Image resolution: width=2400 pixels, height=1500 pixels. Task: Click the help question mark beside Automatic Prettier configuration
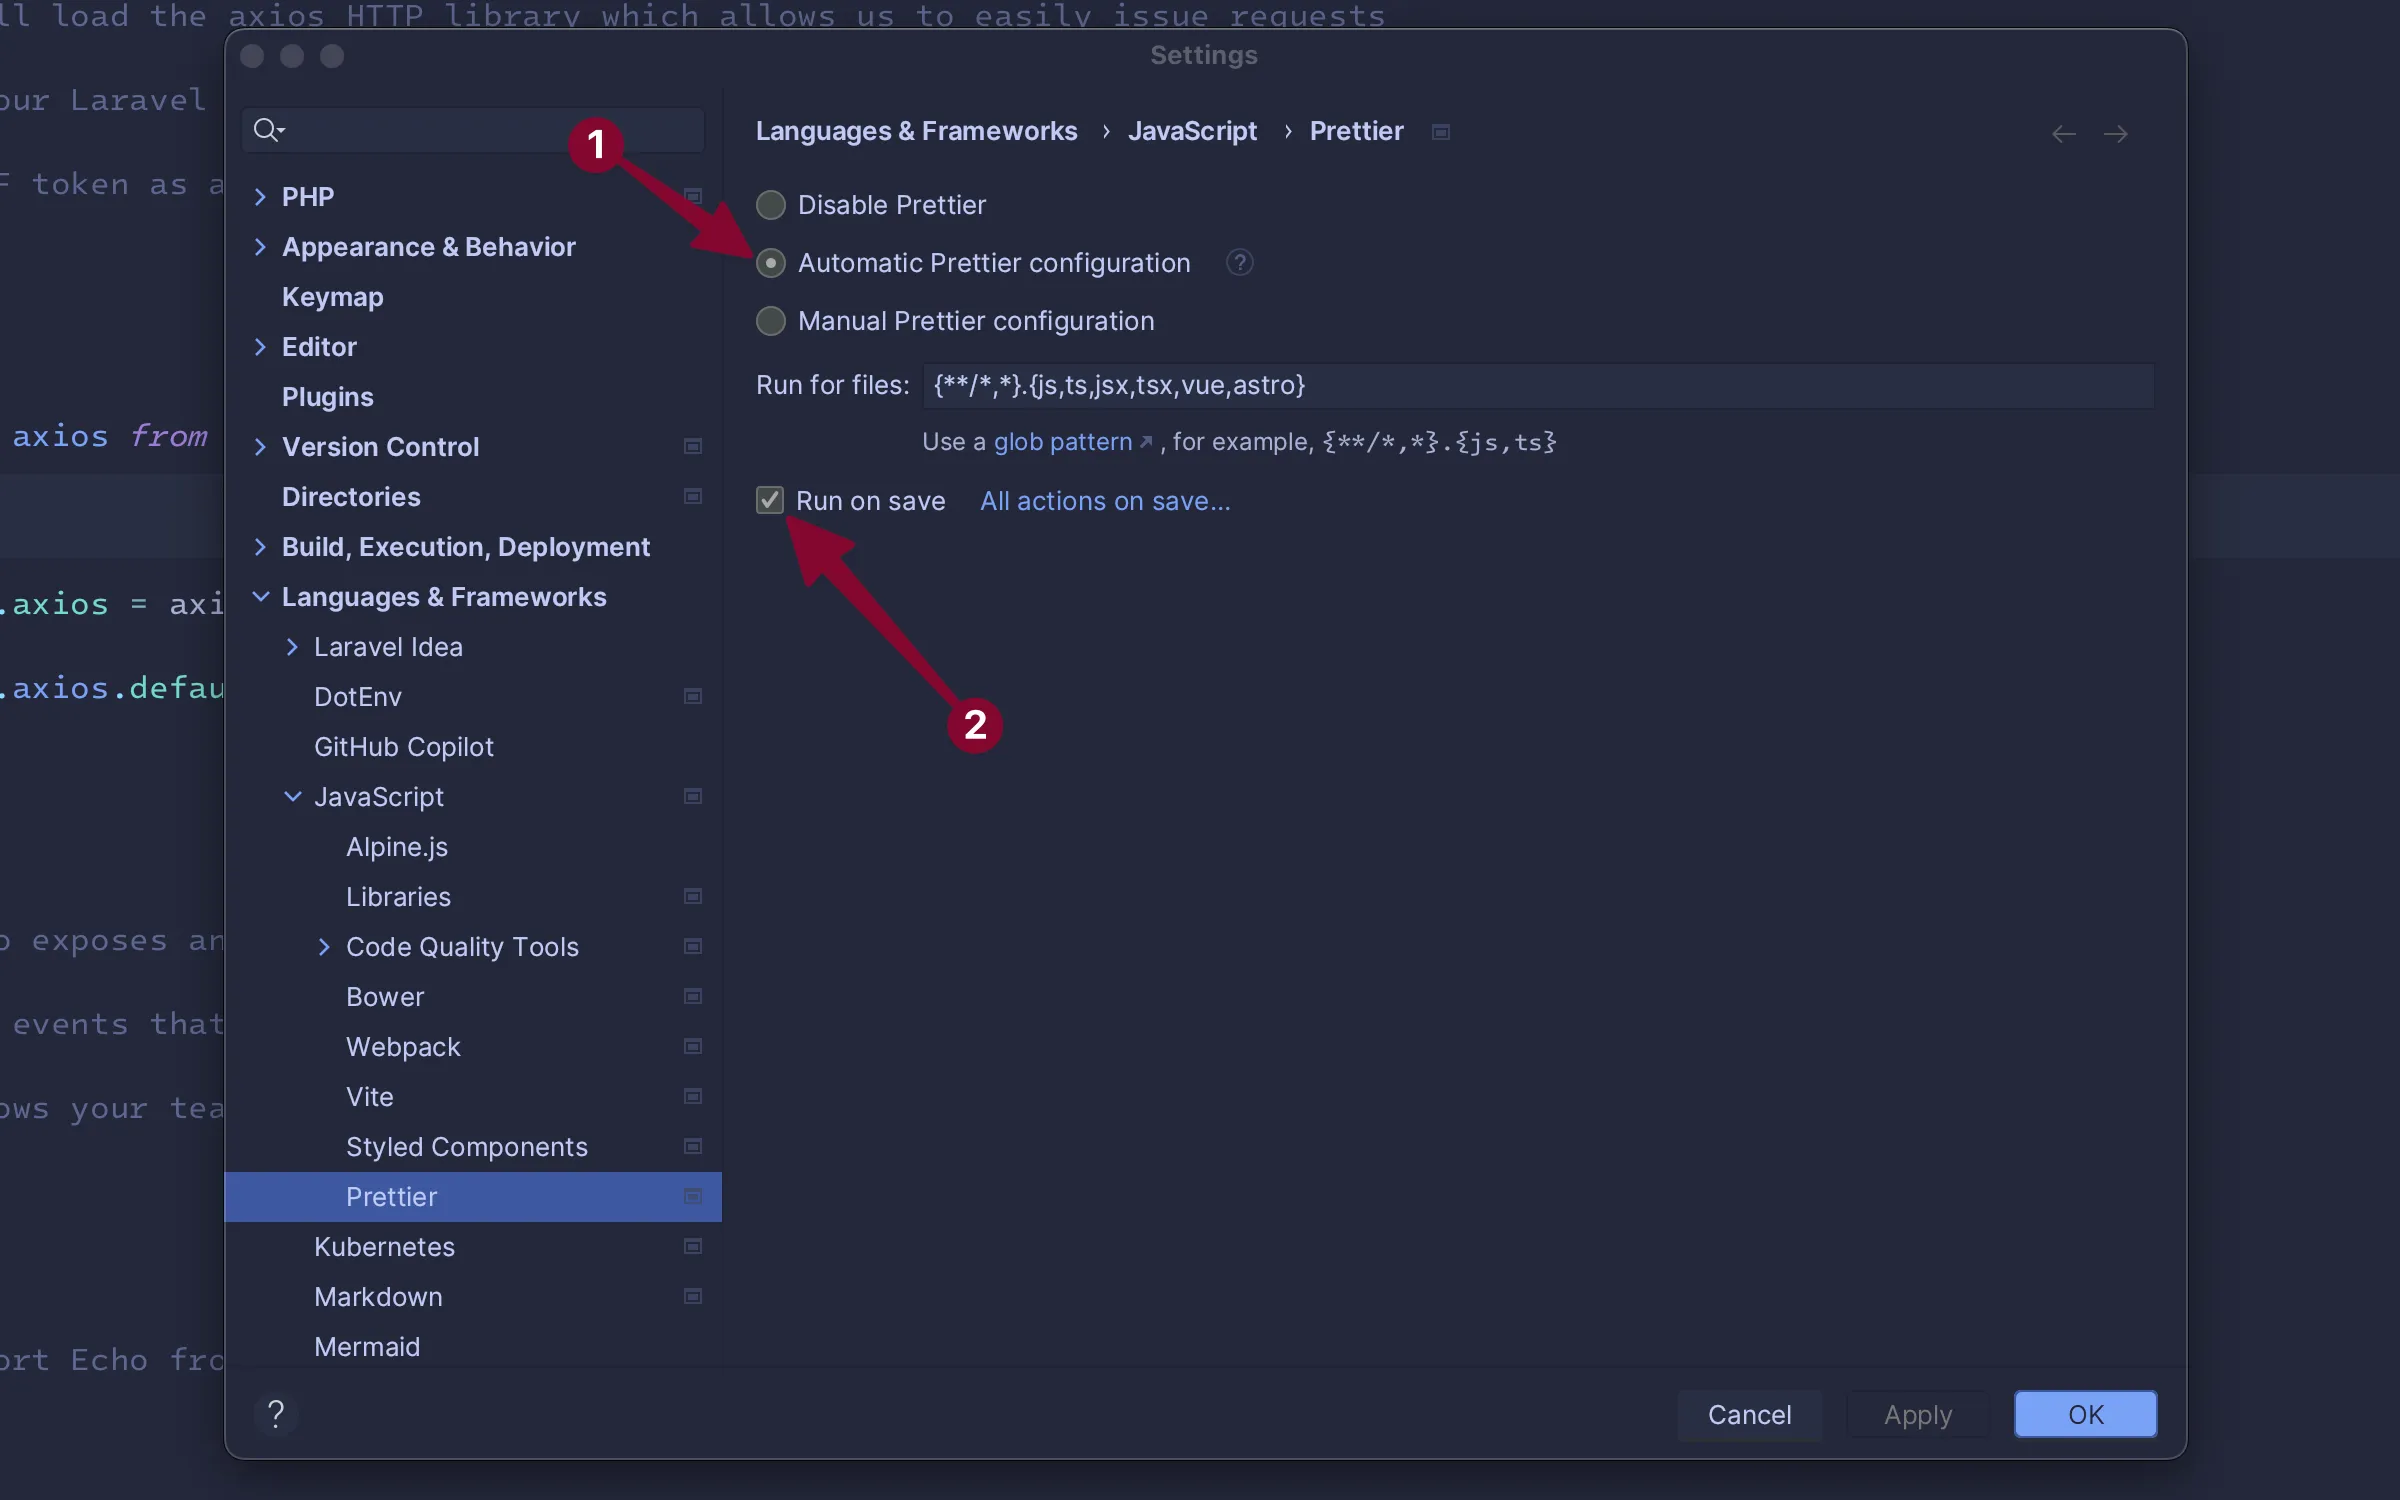(x=1239, y=263)
